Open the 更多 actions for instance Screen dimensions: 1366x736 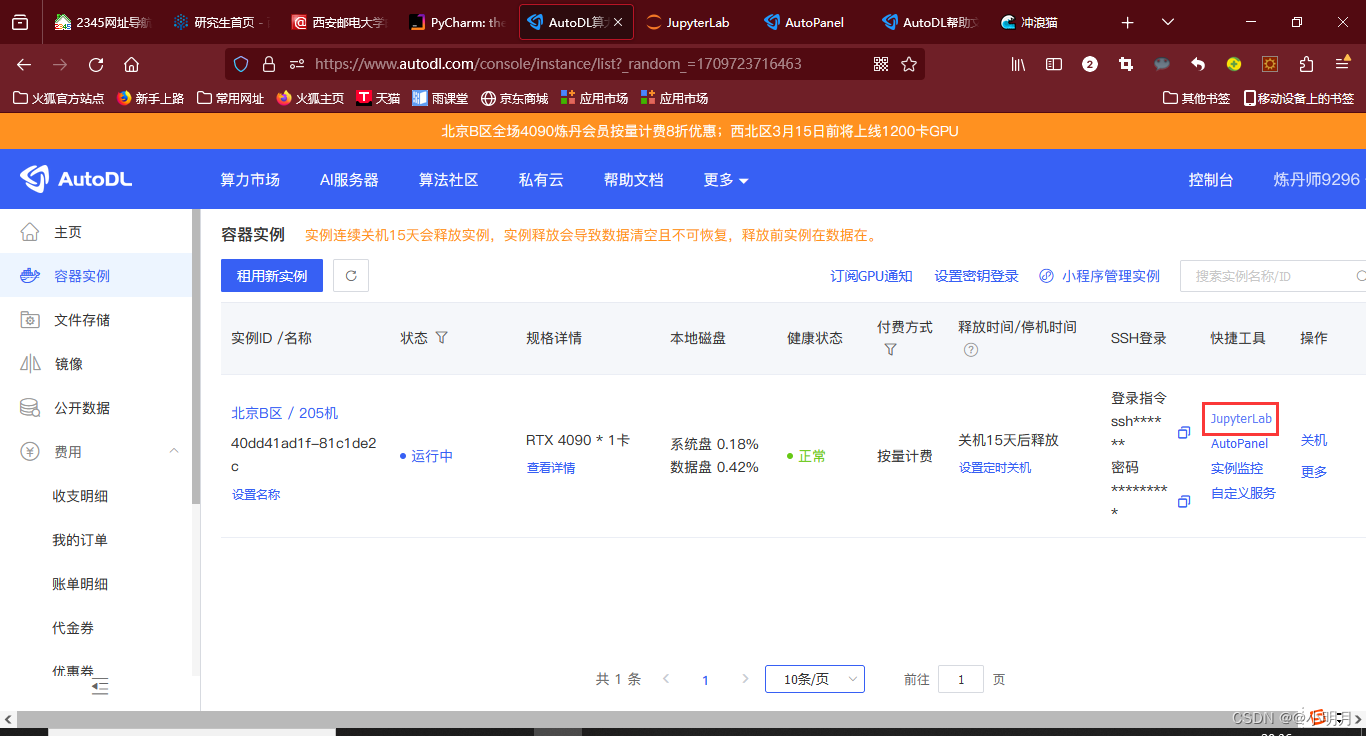click(1314, 472)
